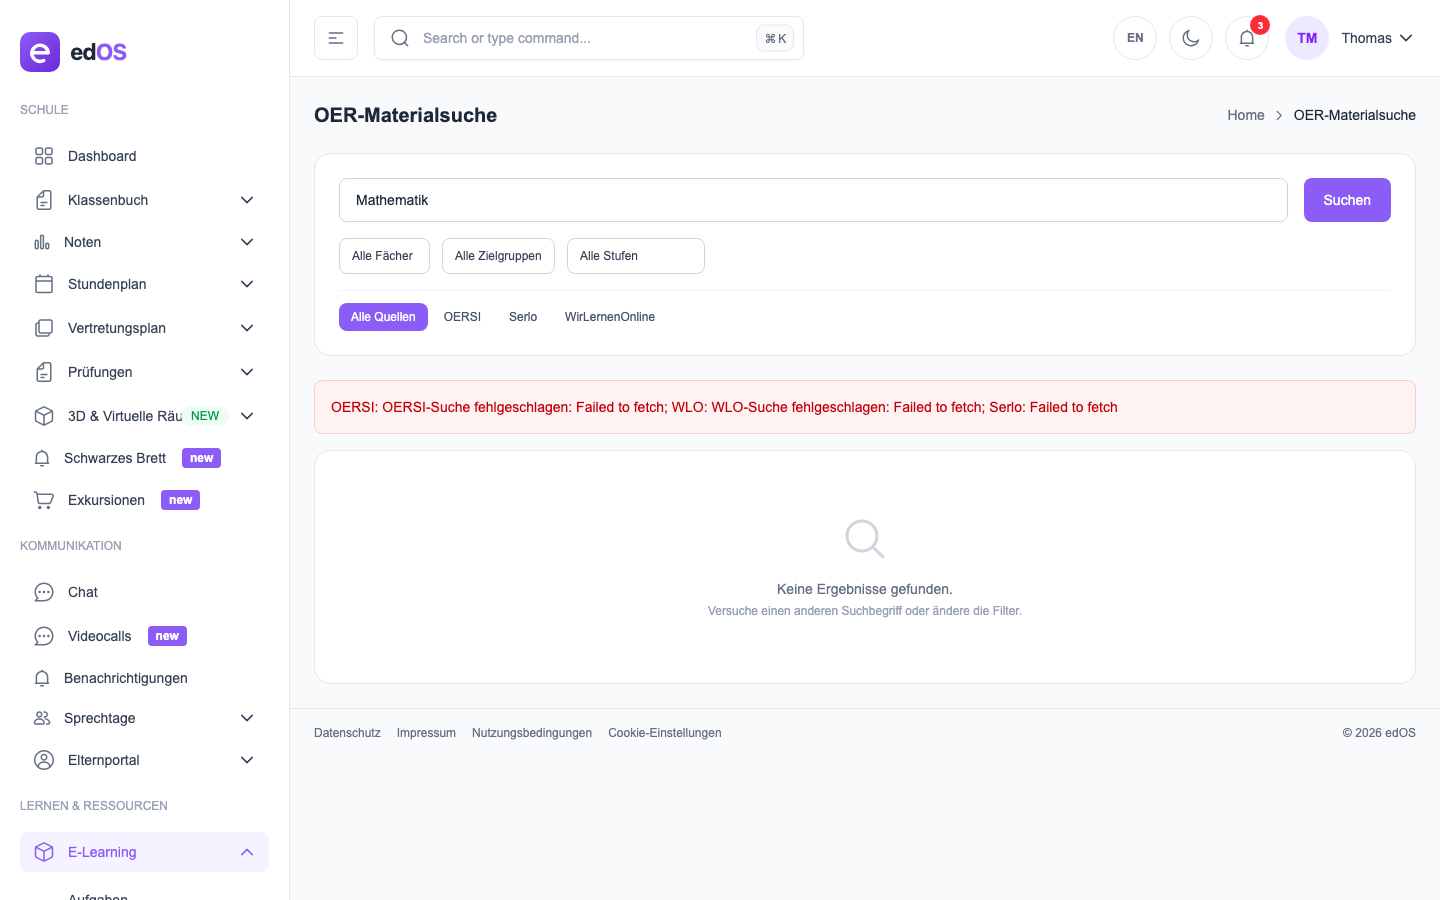1440x900 pixels.
Task: Select the OERSI source tab
Action: [x=462, y=317]
